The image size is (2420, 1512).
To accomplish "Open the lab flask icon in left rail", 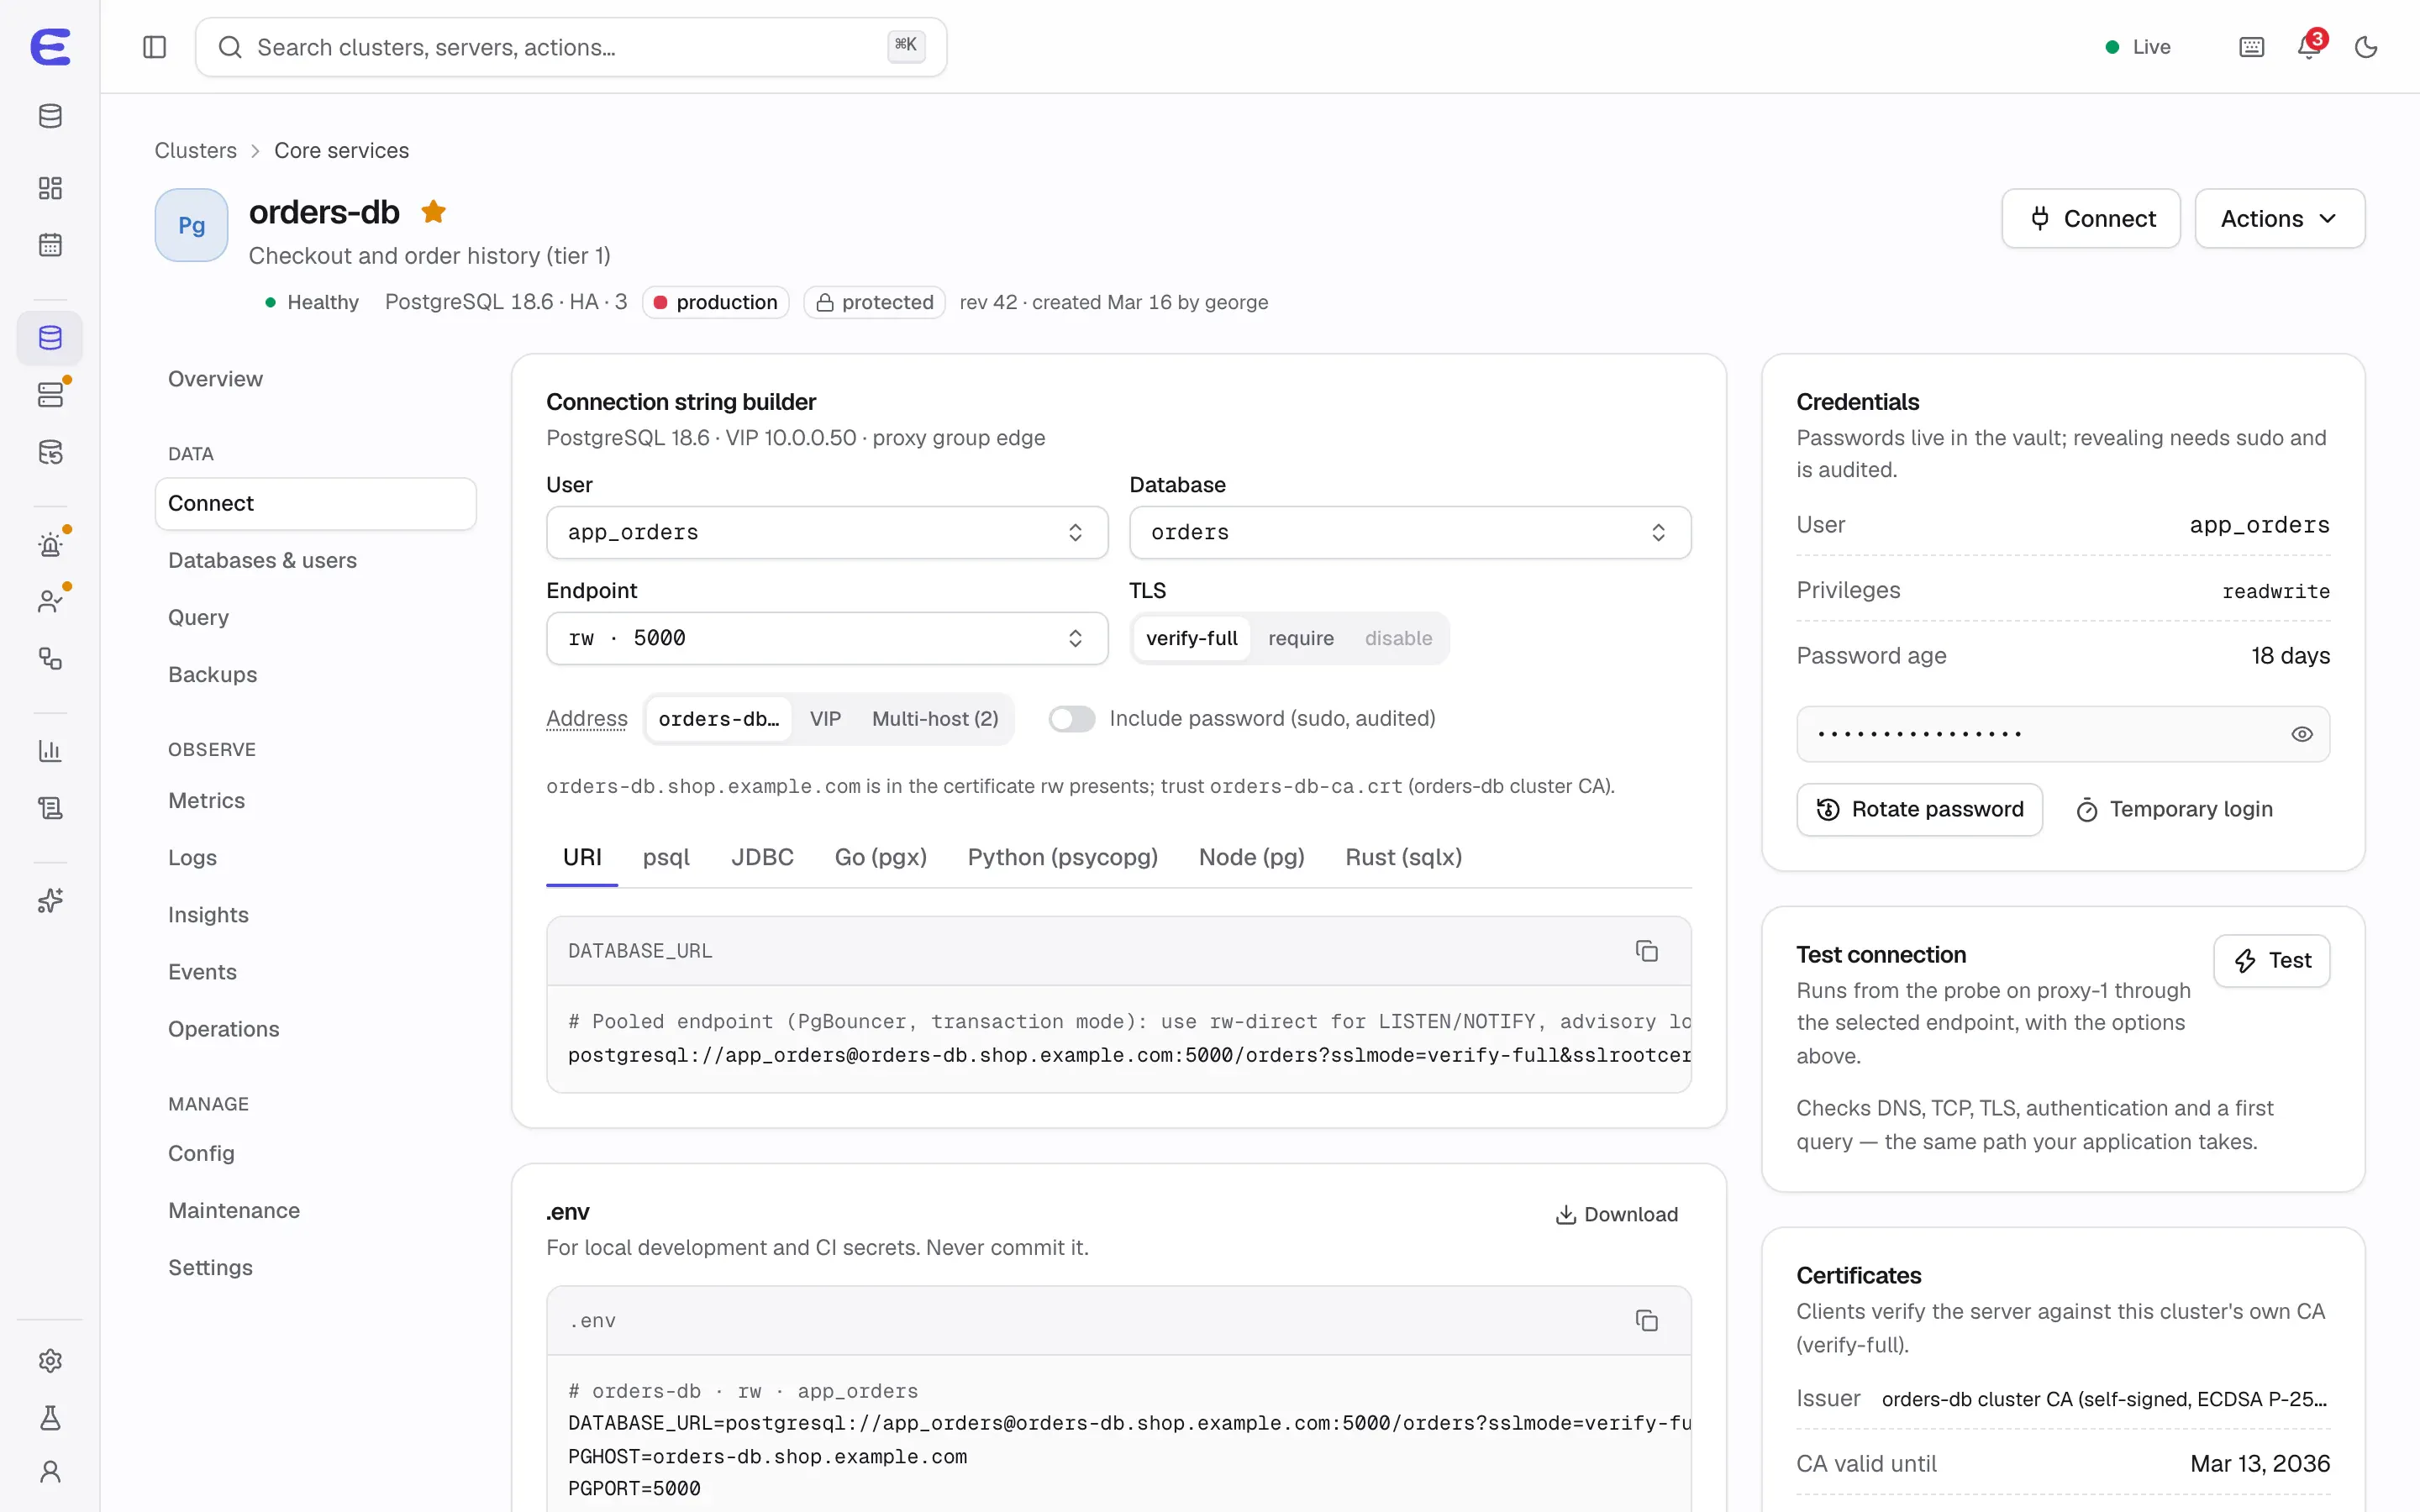I will click(x=50, y=1418).
